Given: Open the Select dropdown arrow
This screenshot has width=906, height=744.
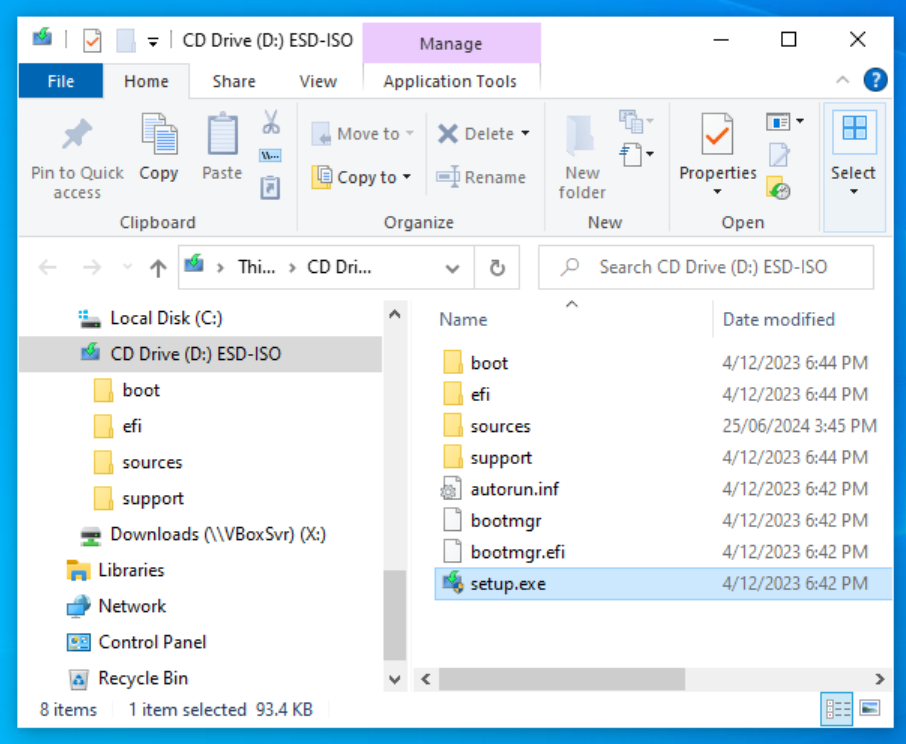Looking at the screenshot, I should click(854, 192).
